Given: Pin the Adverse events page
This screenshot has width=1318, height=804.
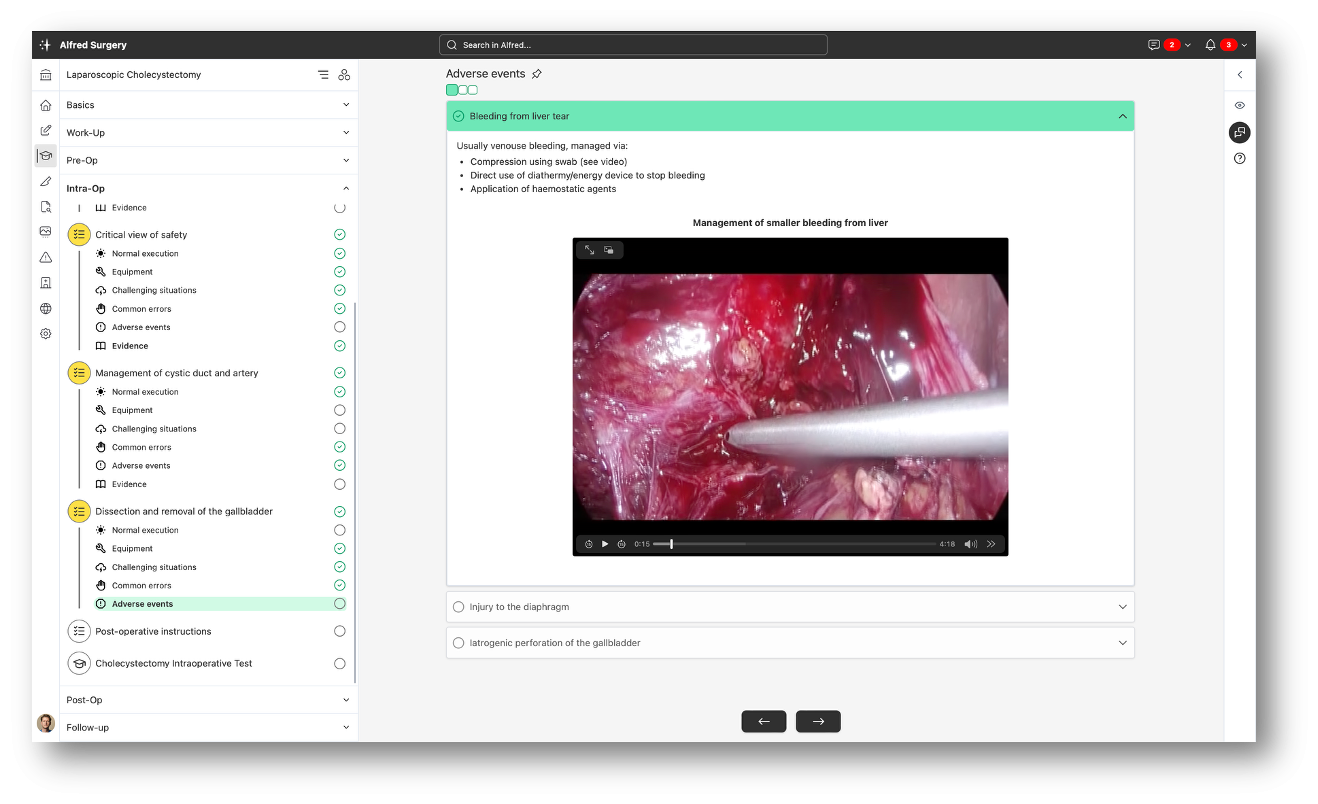Looking at the screenshot, I should [x=537, y=74].
